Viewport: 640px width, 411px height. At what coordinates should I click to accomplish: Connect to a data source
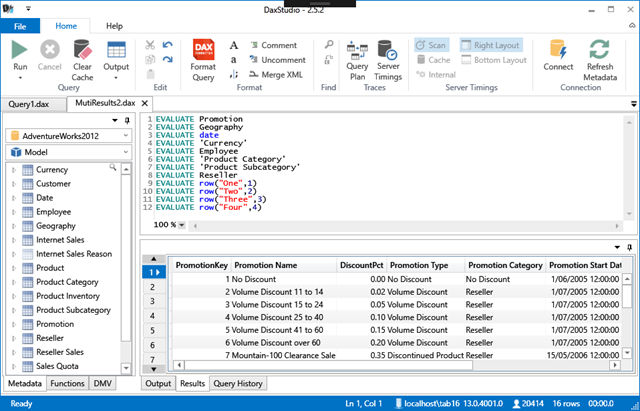click(558, 55)
